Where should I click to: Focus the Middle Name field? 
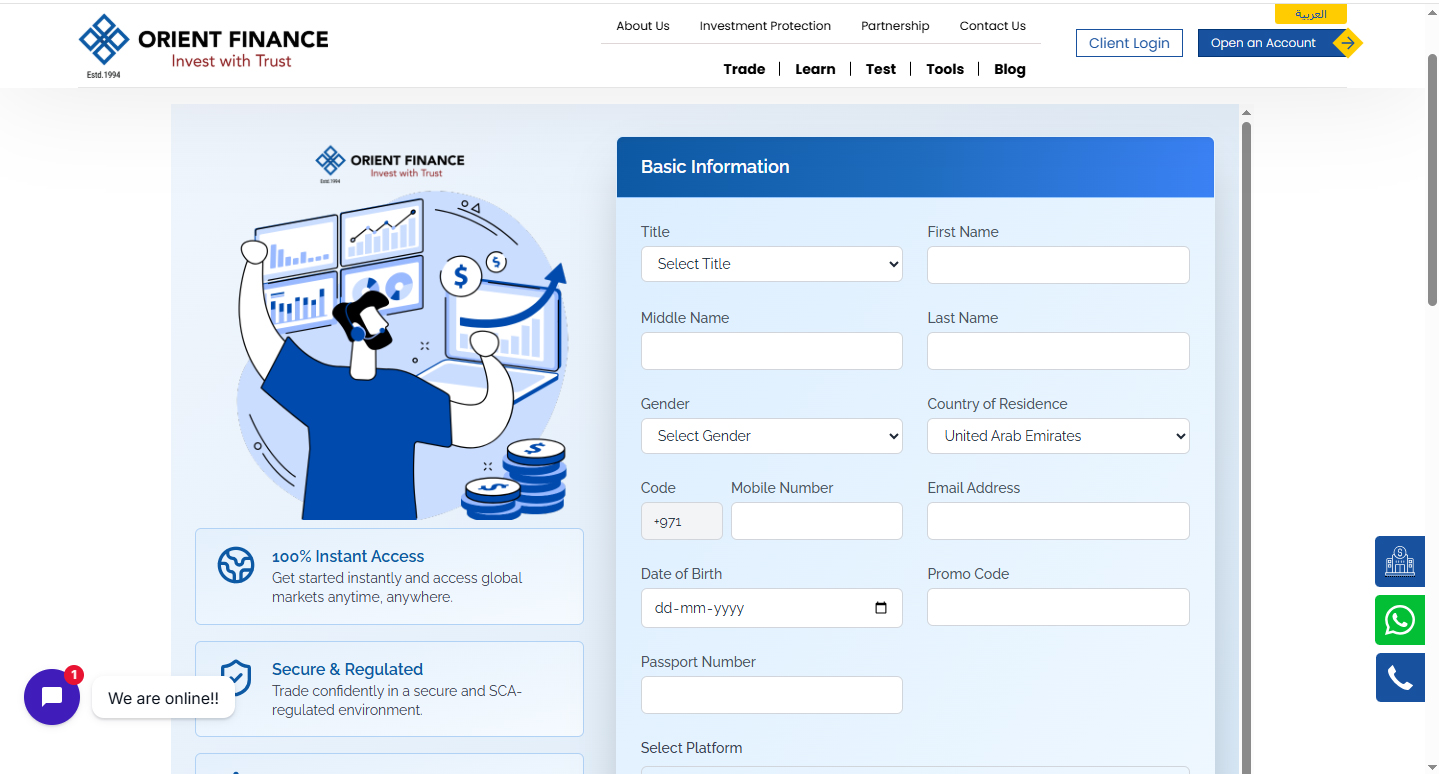(772, 351)
